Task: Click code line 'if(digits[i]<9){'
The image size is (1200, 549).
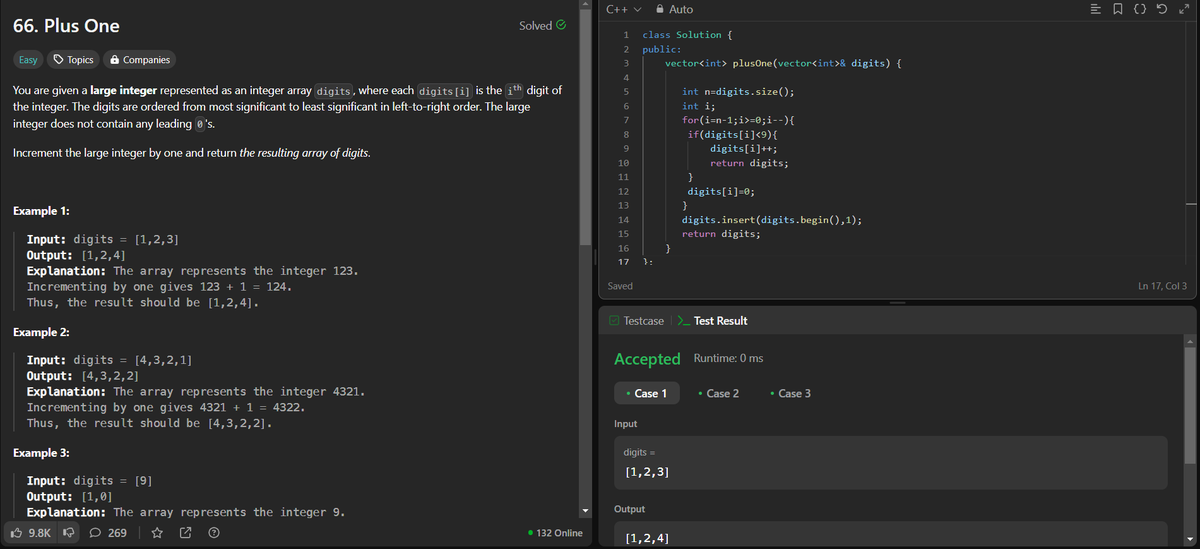Action: click(x=734, y=134)
